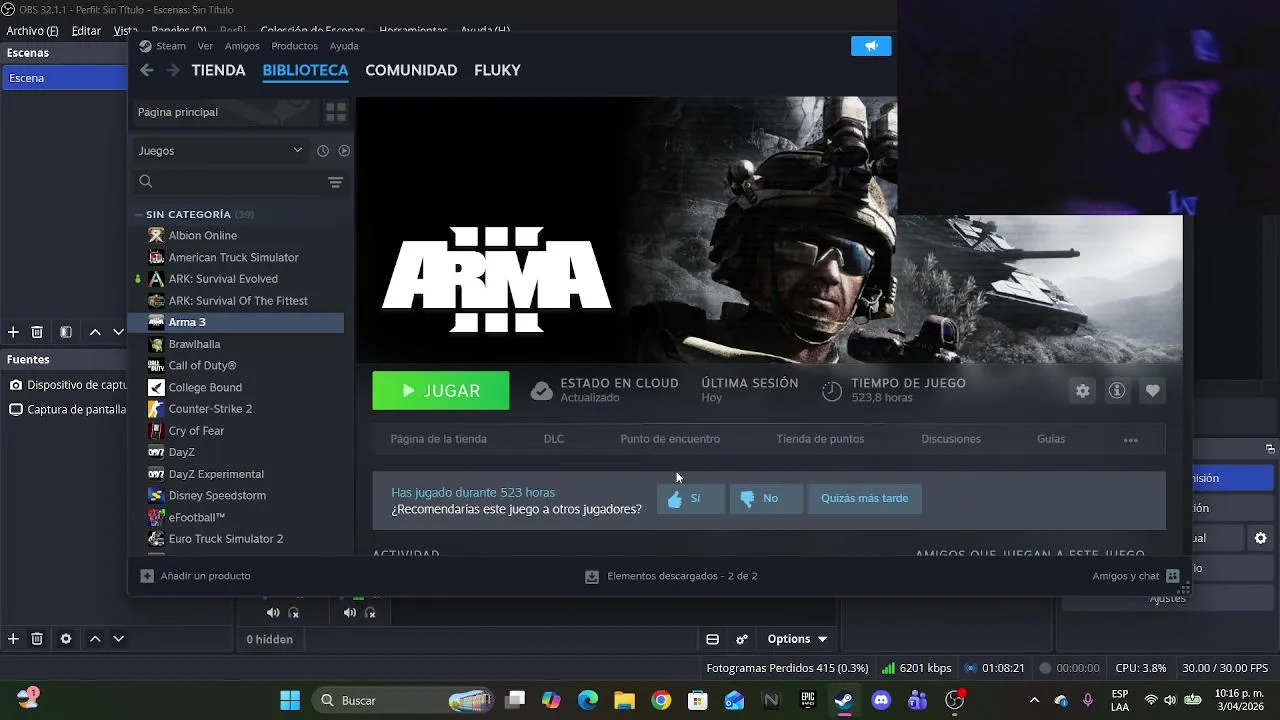The height and width of the screenshot is (720, 1280).
Task: Open Arma 3 manage gear settings
Action: [1082, 391]
